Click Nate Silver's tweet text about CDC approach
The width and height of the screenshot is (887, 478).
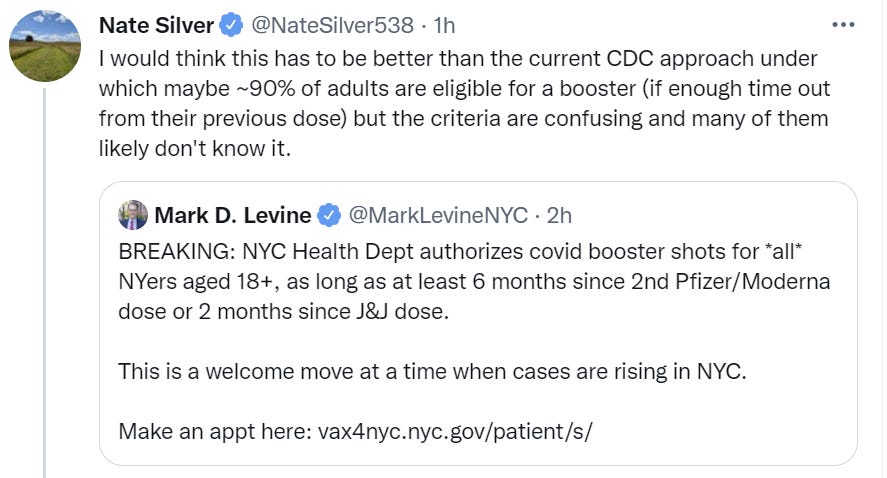coord(464,104)
